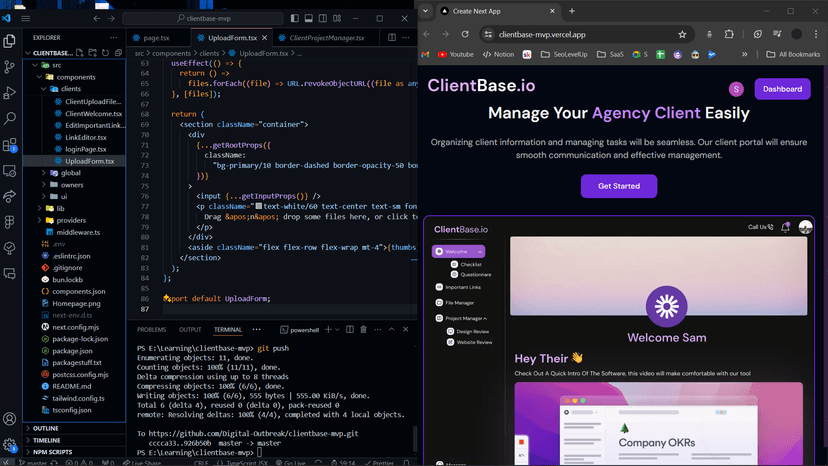Create new folder in Explorer header
The image size is (828, 466).
(92, 53)
